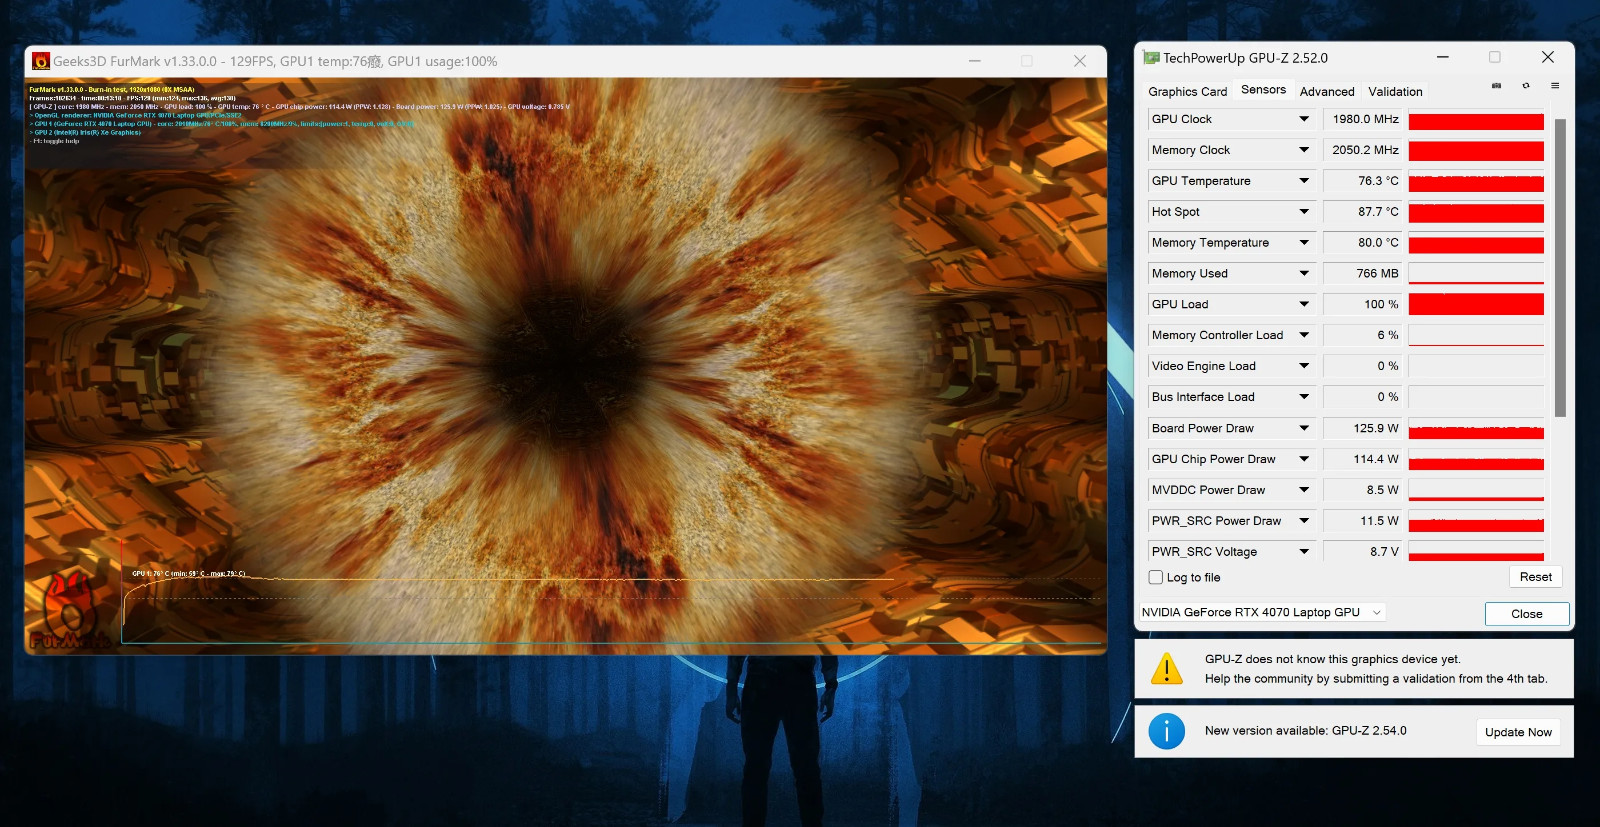The height and width of the screenshot is (827, 1600).
Task: Click the GPU-Z app icon in title bar
Action: click(1151, 58)
